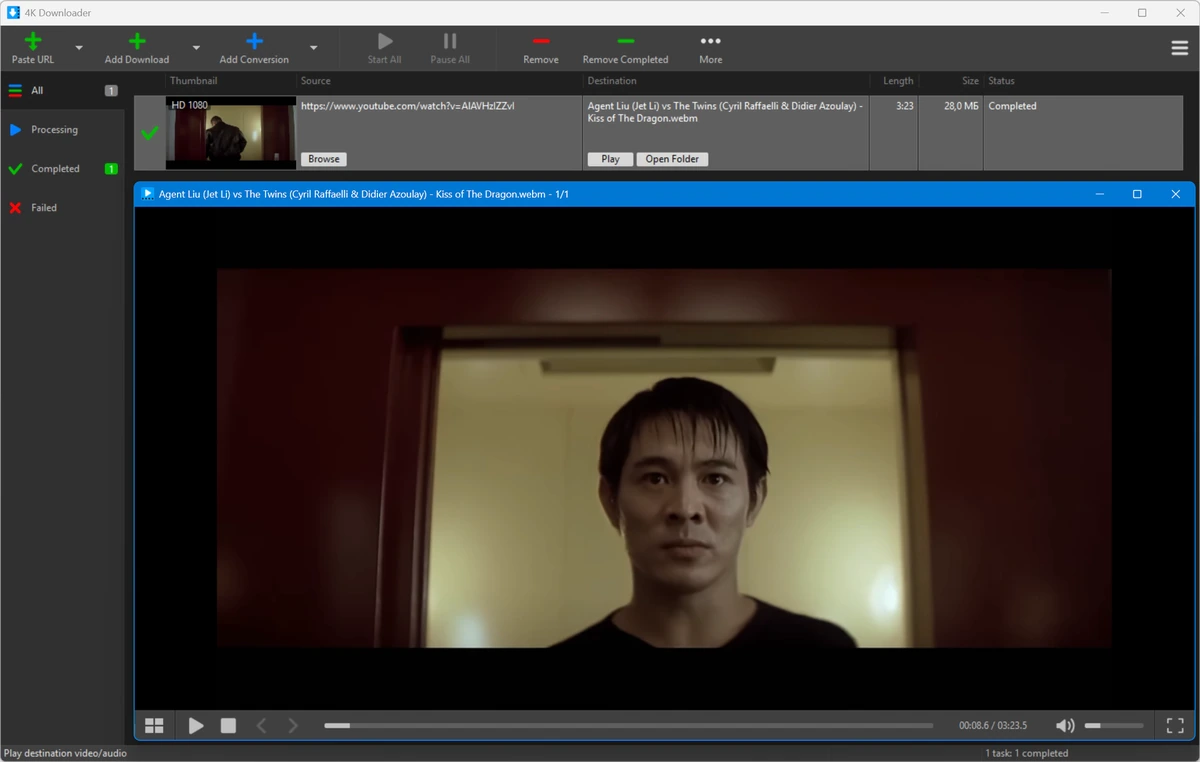Click the playlist grid icon in player
The height and width of the screenshot is (762, 1200).
pos(154,726)
